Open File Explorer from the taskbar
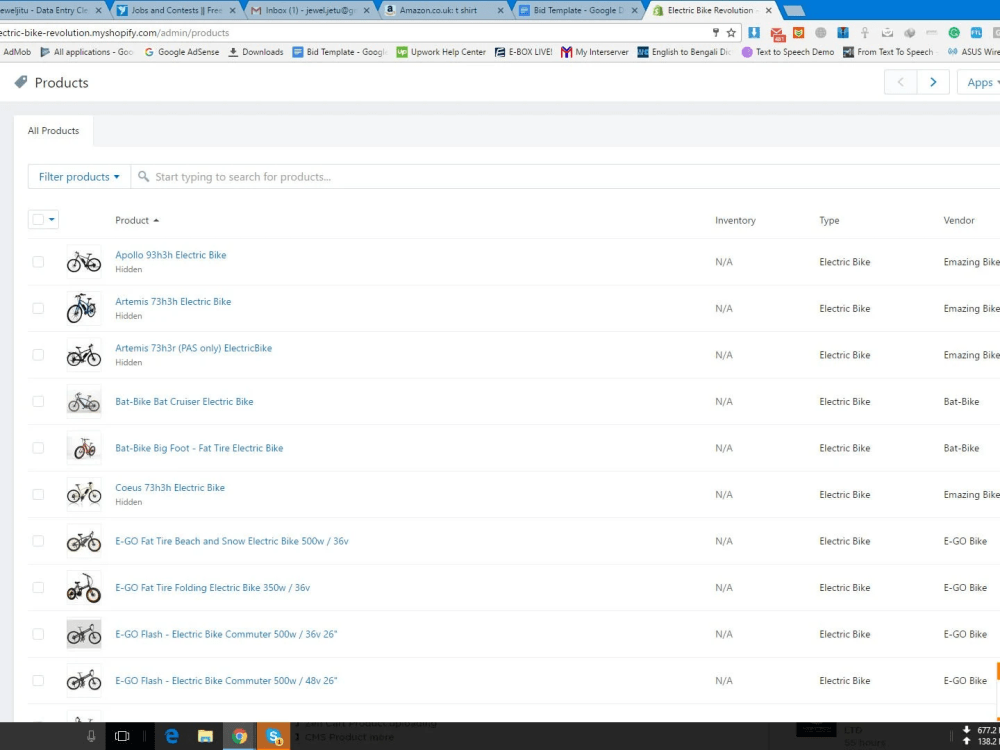 pos(205,737)
